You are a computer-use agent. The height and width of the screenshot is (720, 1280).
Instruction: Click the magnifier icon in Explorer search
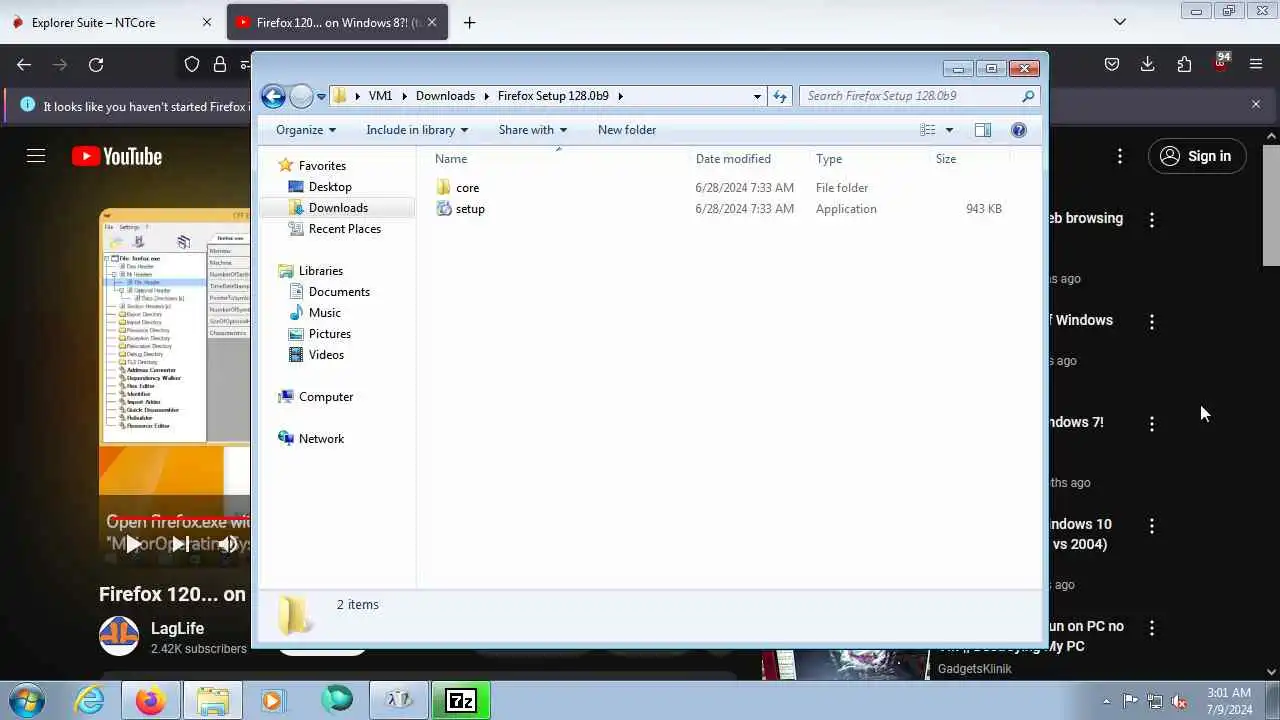1028,96
